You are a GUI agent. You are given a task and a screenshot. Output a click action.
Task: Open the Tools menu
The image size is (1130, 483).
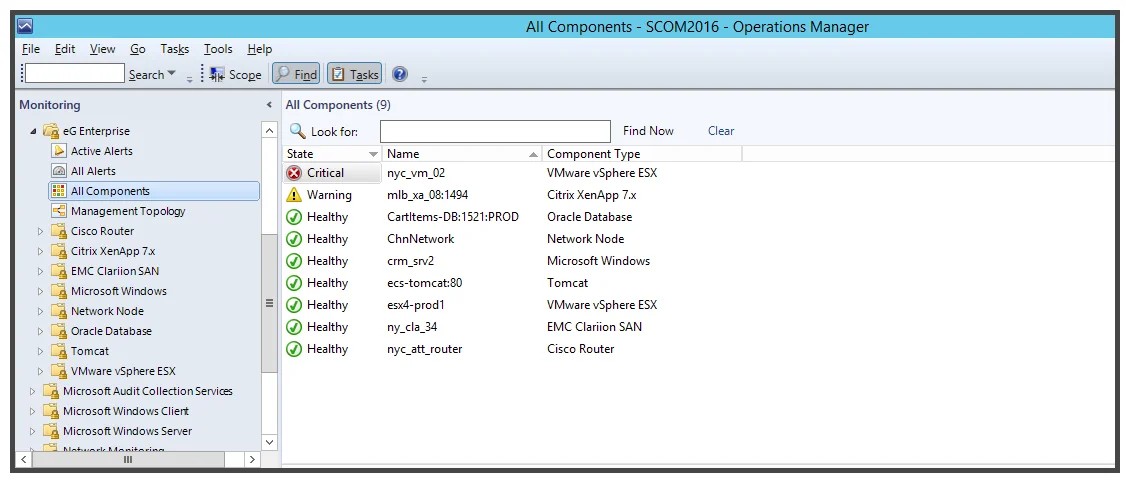218,49
